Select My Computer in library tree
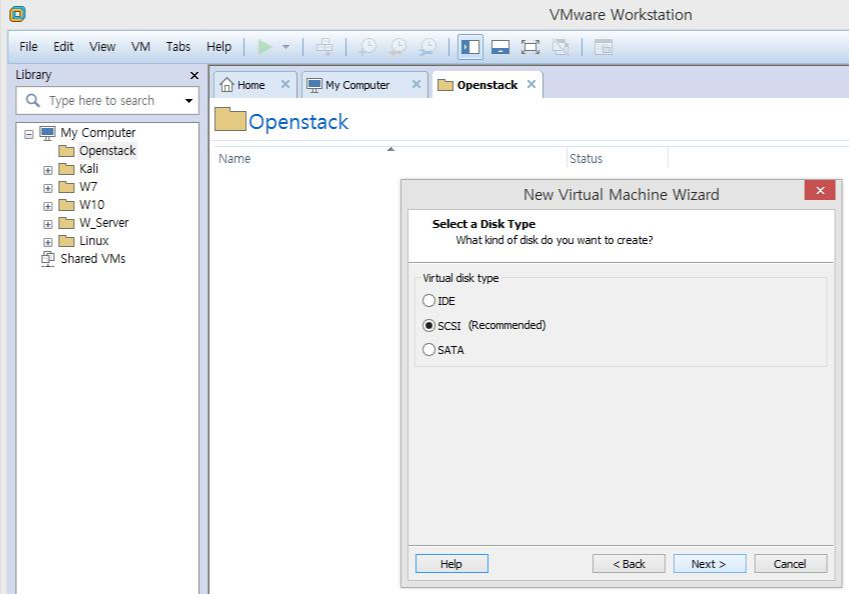 [x=97, y=133]
